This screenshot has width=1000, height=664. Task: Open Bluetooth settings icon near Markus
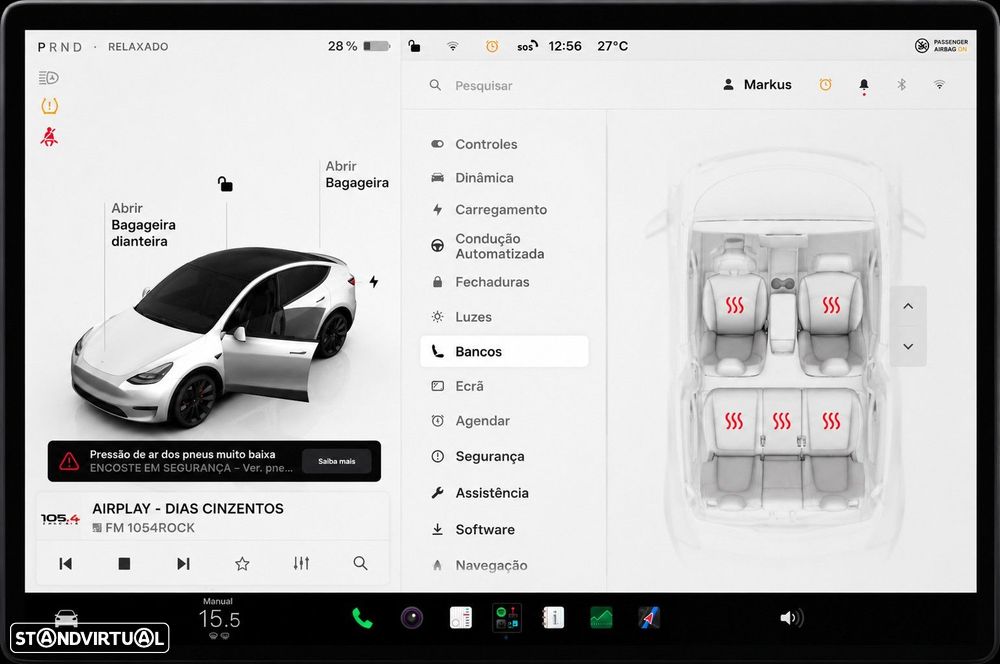pyautogui.click(x=901, y=84)
